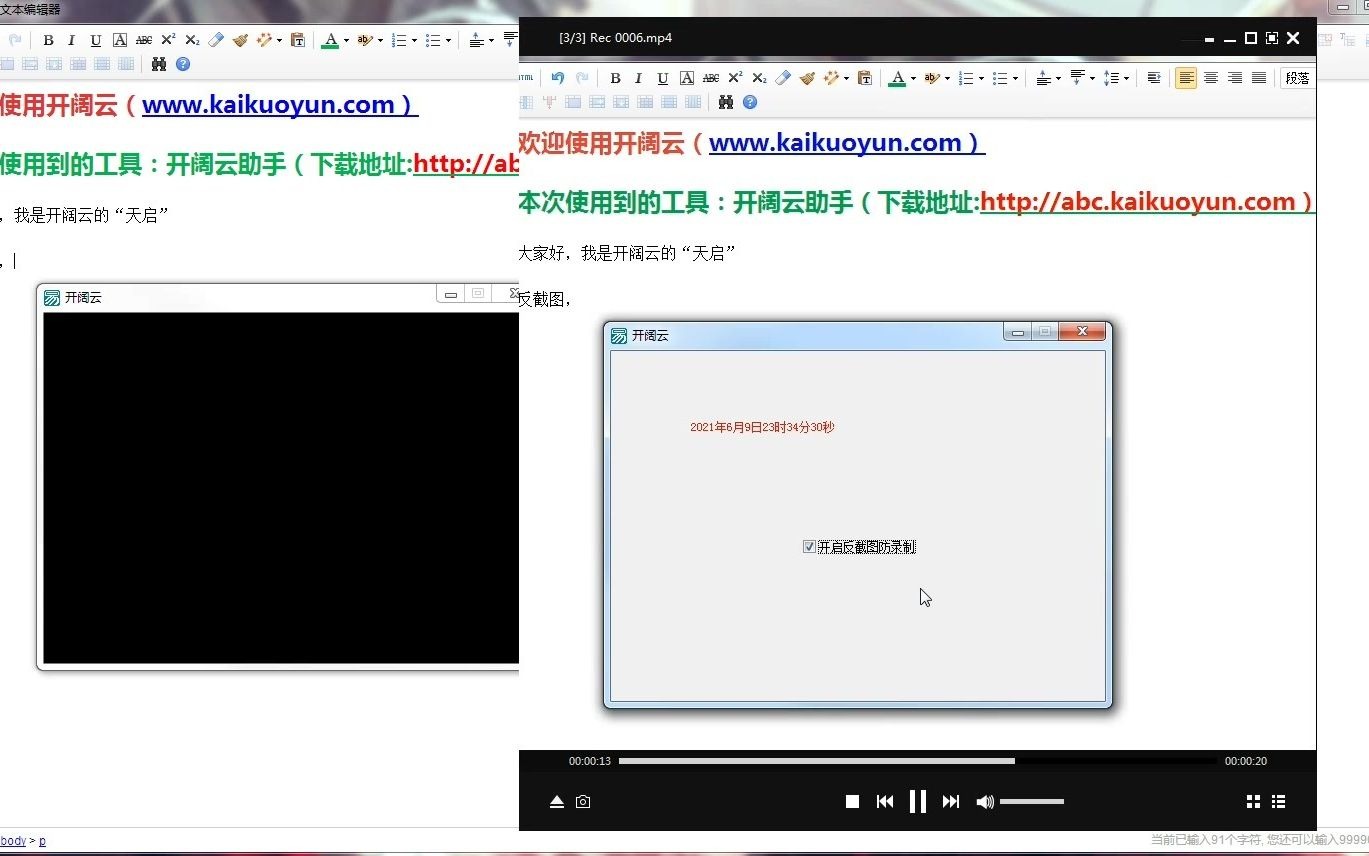Click the [3/3] Rec 0006.mp4 title
The width and height of the screenshot is (1369, 856).
(x=615, y=38)
